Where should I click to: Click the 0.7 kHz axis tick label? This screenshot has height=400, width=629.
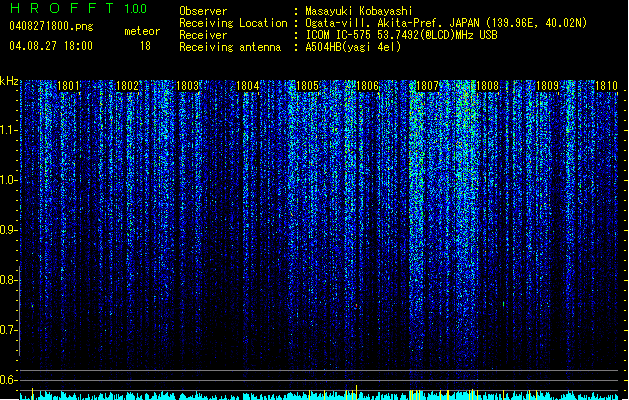[x=8, y=330]
